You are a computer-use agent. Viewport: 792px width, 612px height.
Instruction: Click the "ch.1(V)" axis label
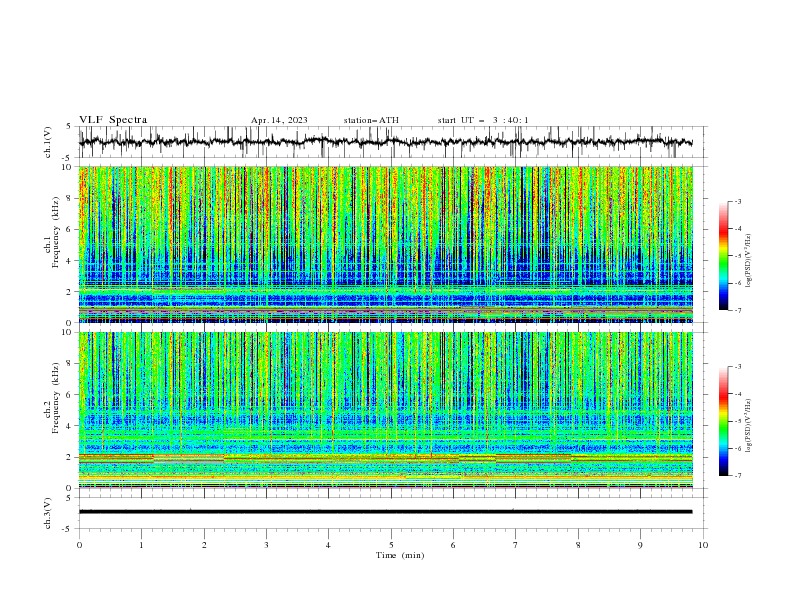[48, 142]
